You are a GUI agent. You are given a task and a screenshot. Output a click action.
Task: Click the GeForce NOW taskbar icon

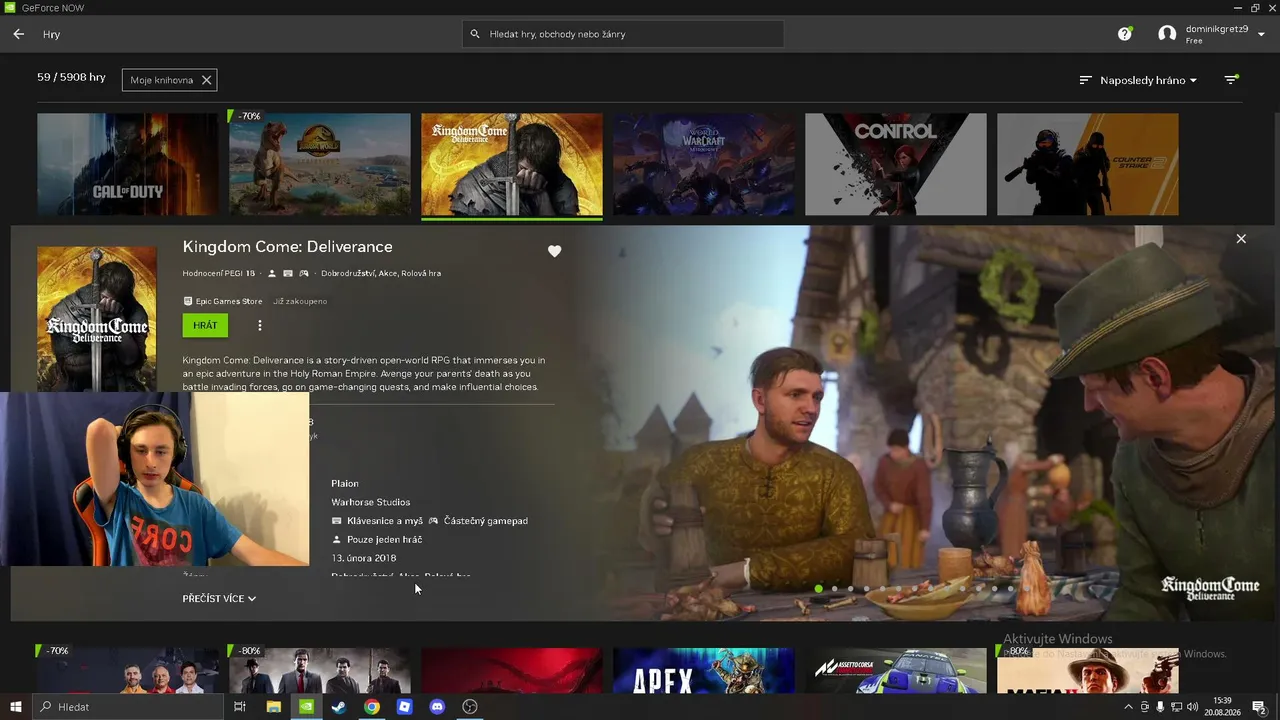tap(306, 707)
